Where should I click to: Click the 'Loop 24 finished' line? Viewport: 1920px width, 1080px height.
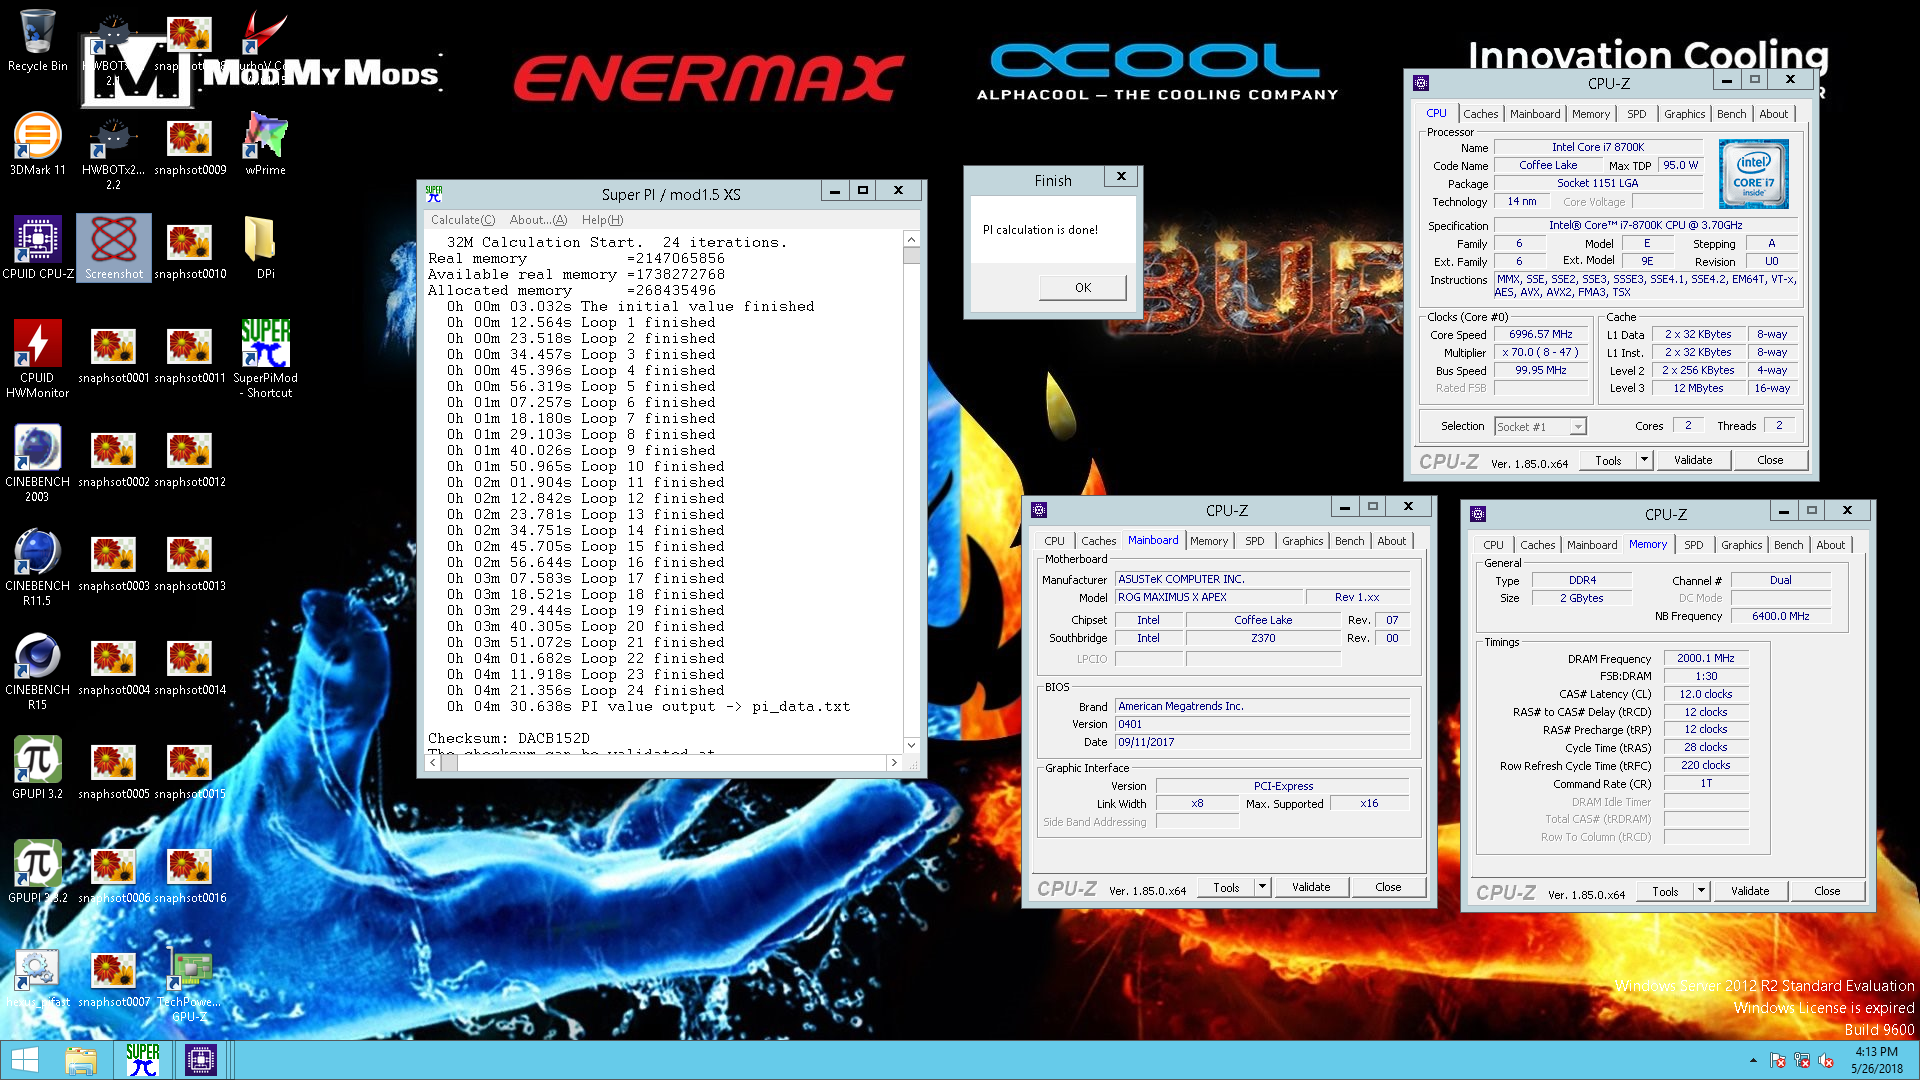(586, 691)
